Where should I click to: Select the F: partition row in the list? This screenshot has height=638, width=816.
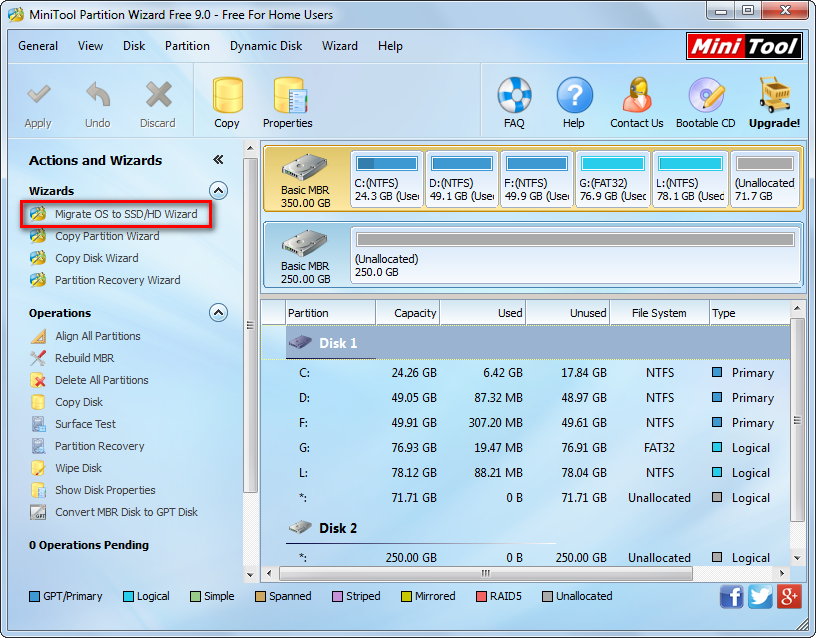click(525, 423)
